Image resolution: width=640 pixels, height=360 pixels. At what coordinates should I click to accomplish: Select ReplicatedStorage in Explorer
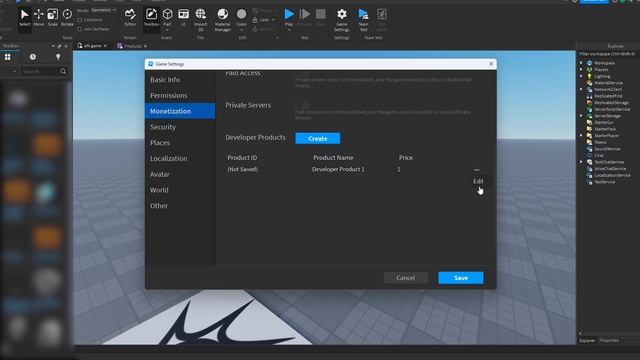(611, 103)
